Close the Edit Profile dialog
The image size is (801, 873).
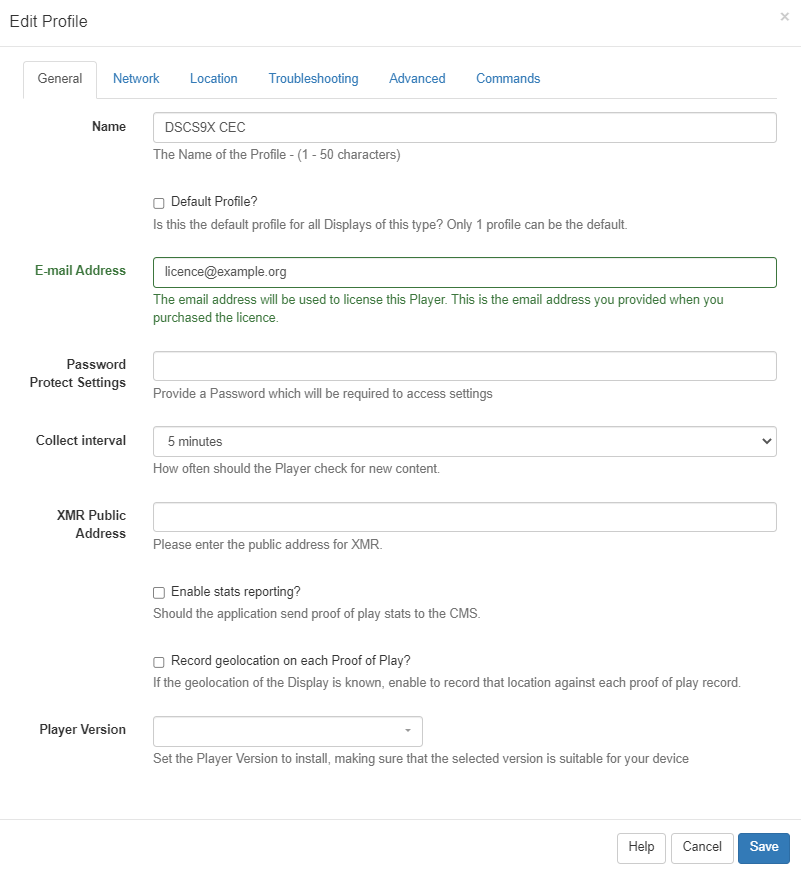(x=784, y=17)
